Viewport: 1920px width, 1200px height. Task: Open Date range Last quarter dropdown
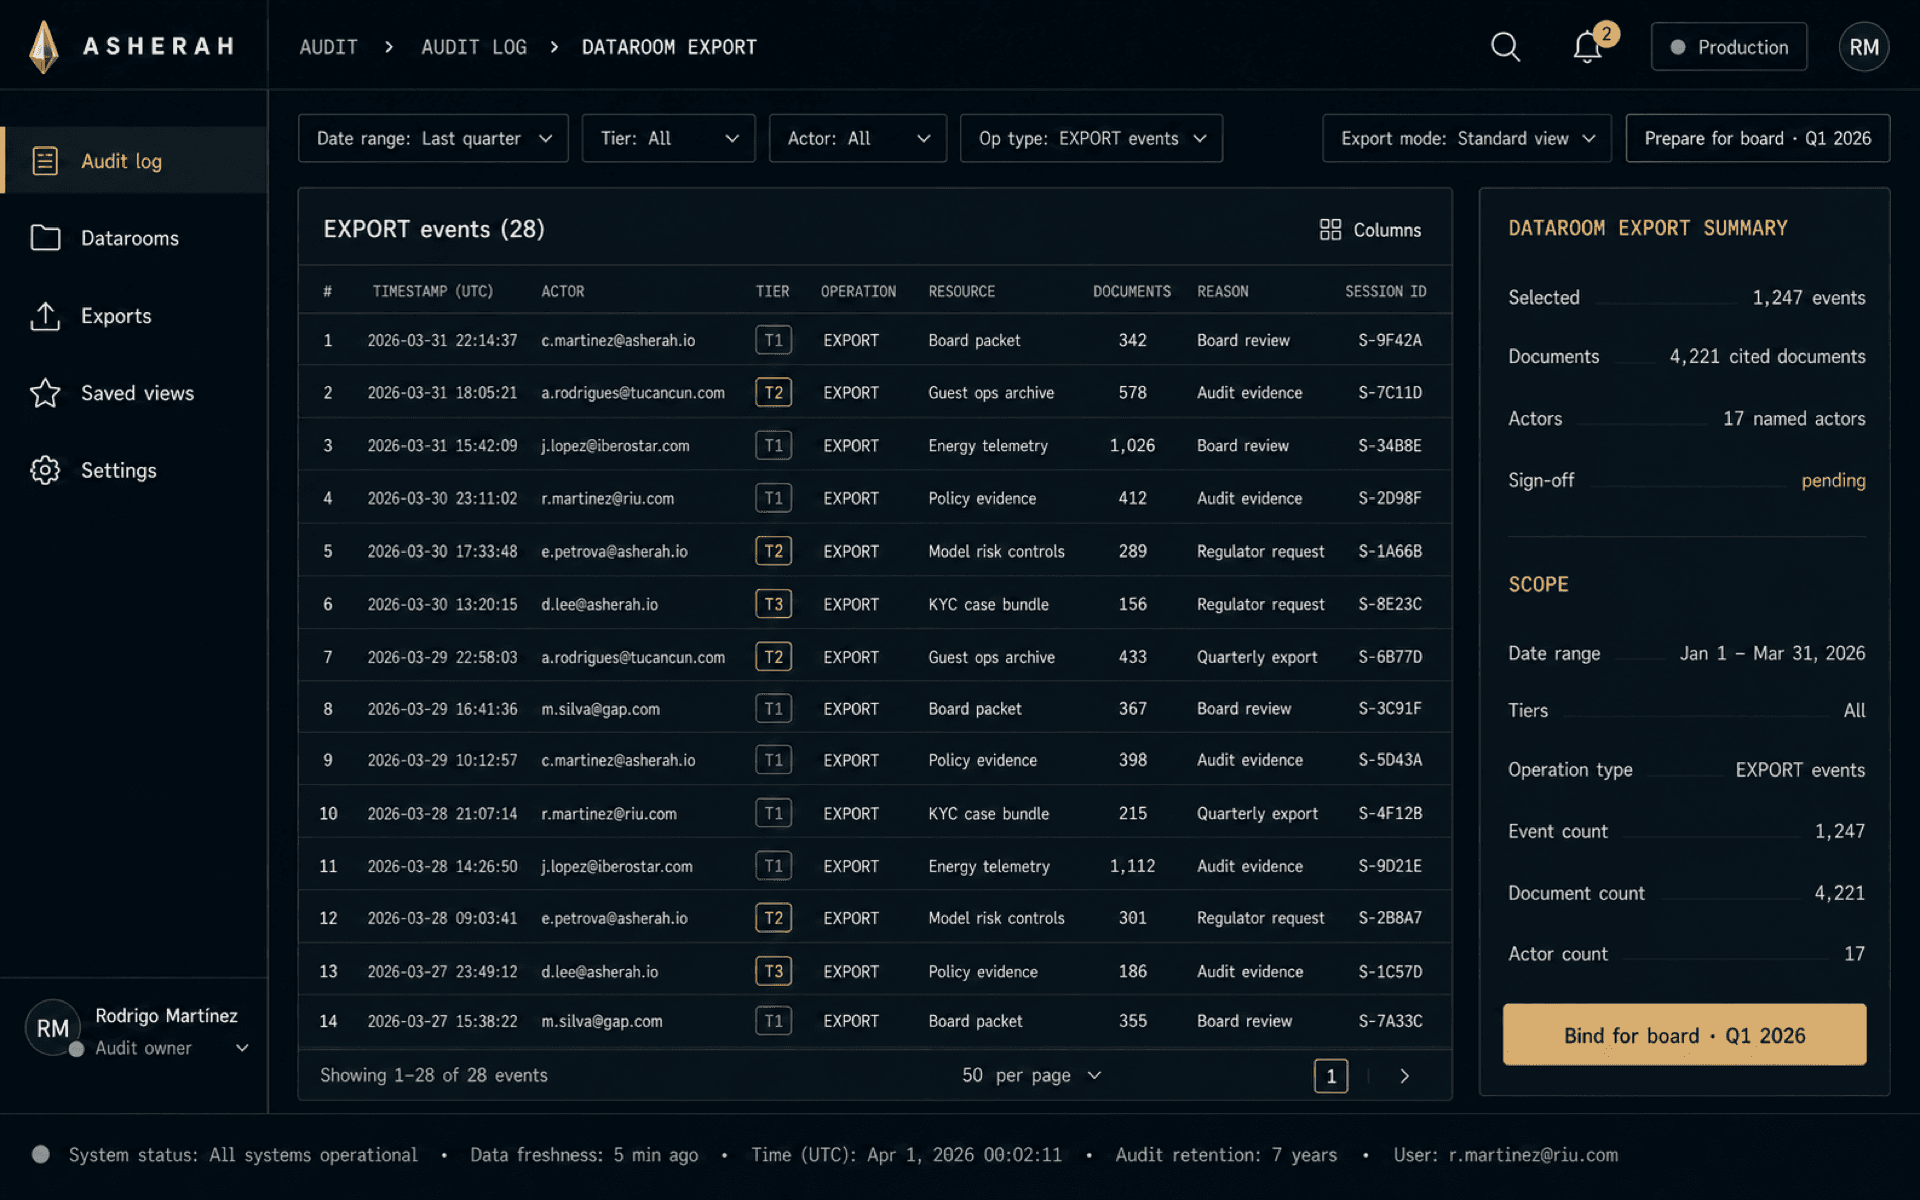coord(433,138)
